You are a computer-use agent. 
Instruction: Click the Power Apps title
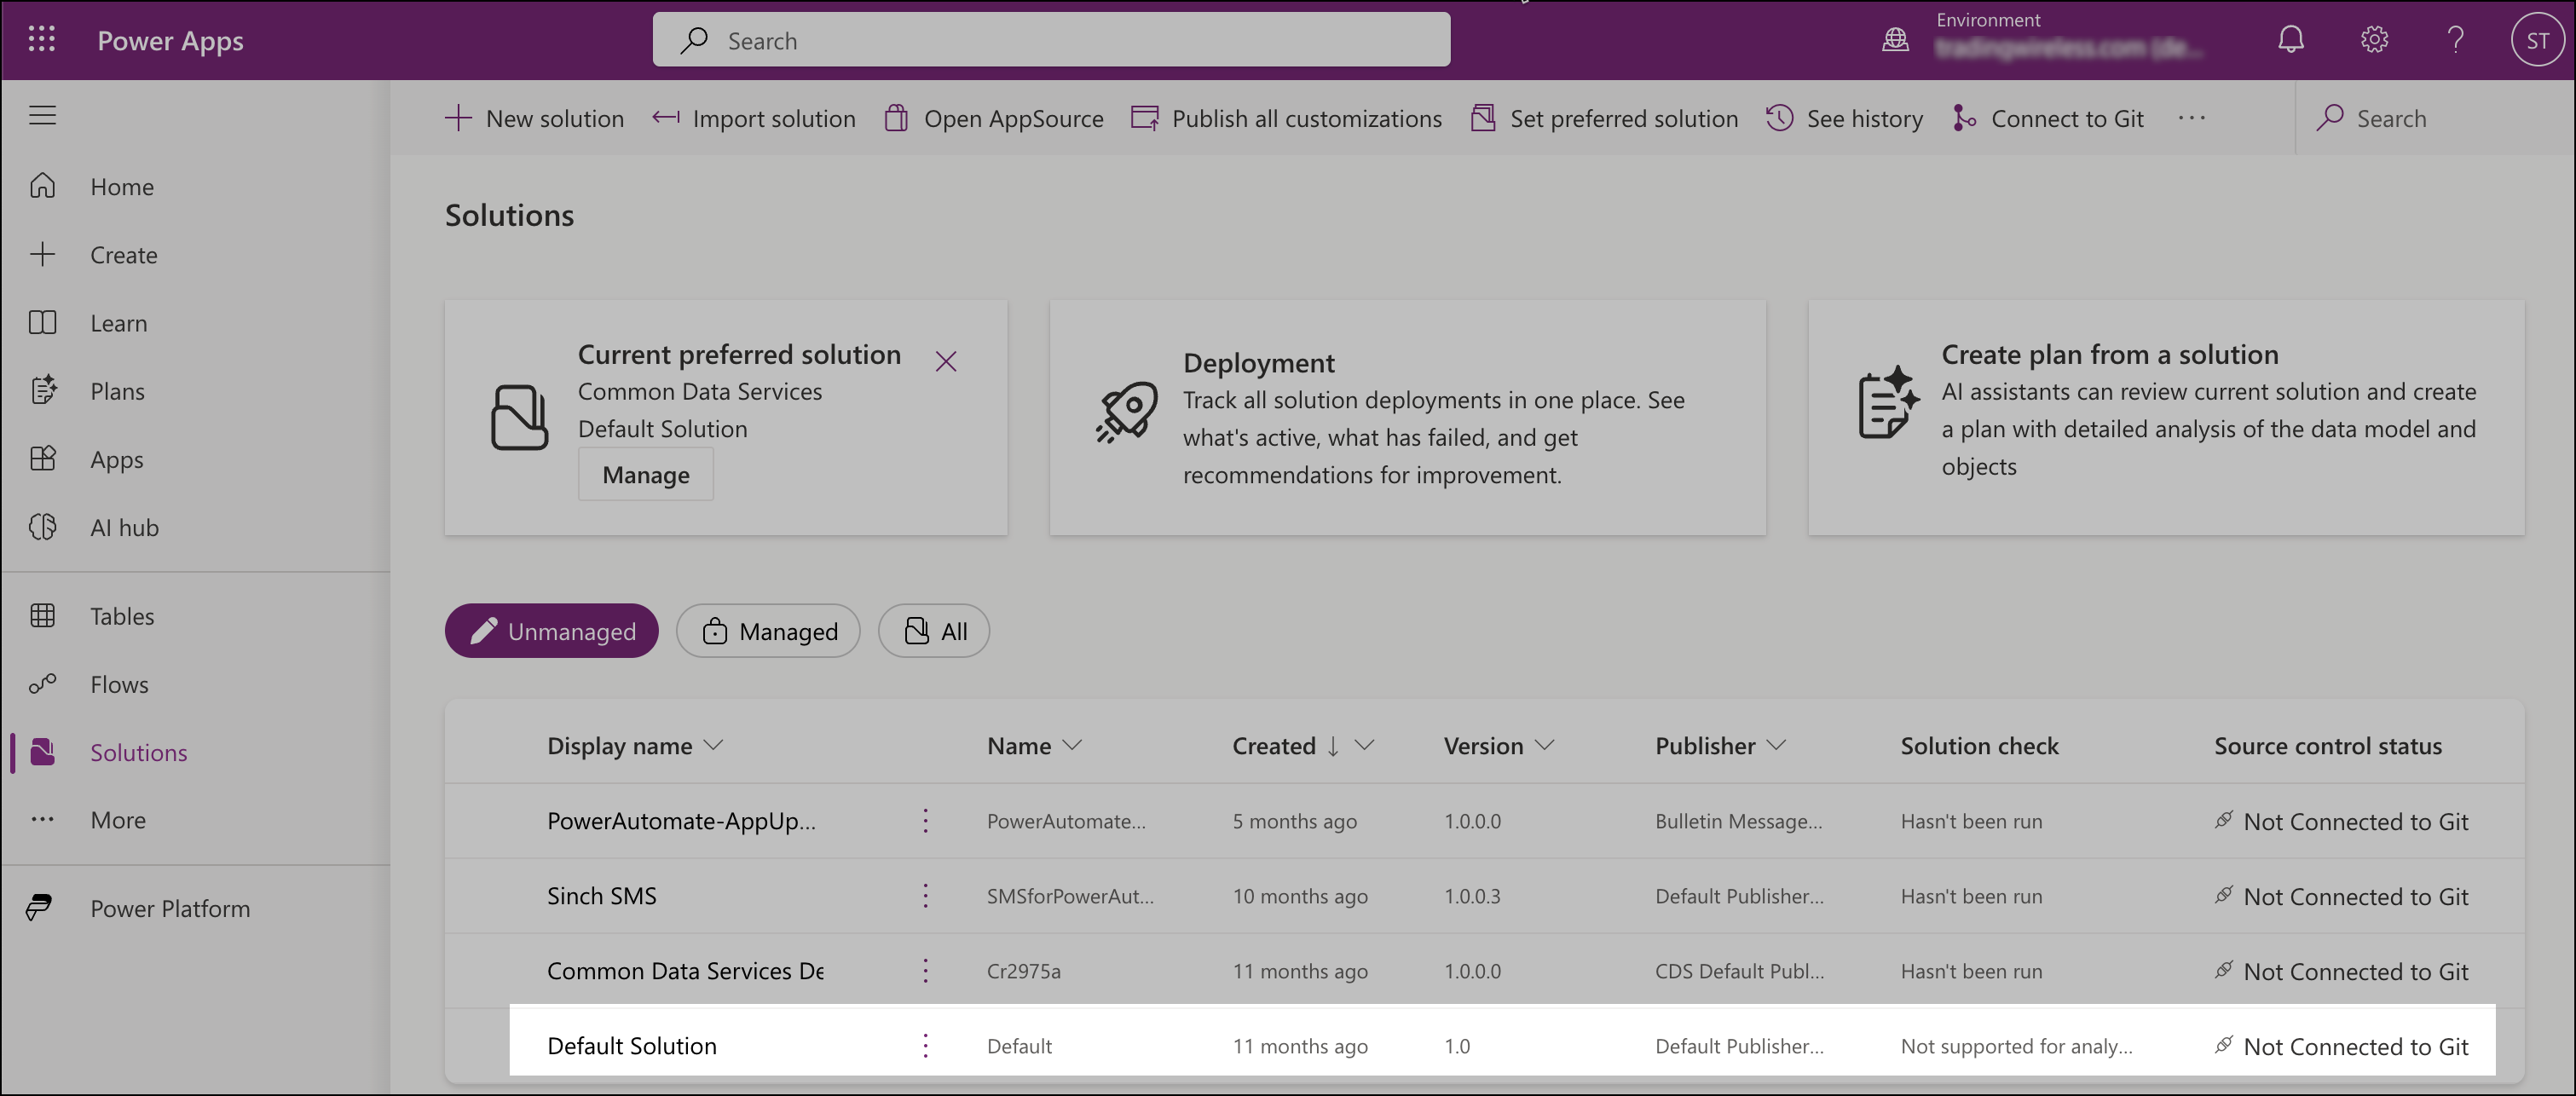pos(170,40)
